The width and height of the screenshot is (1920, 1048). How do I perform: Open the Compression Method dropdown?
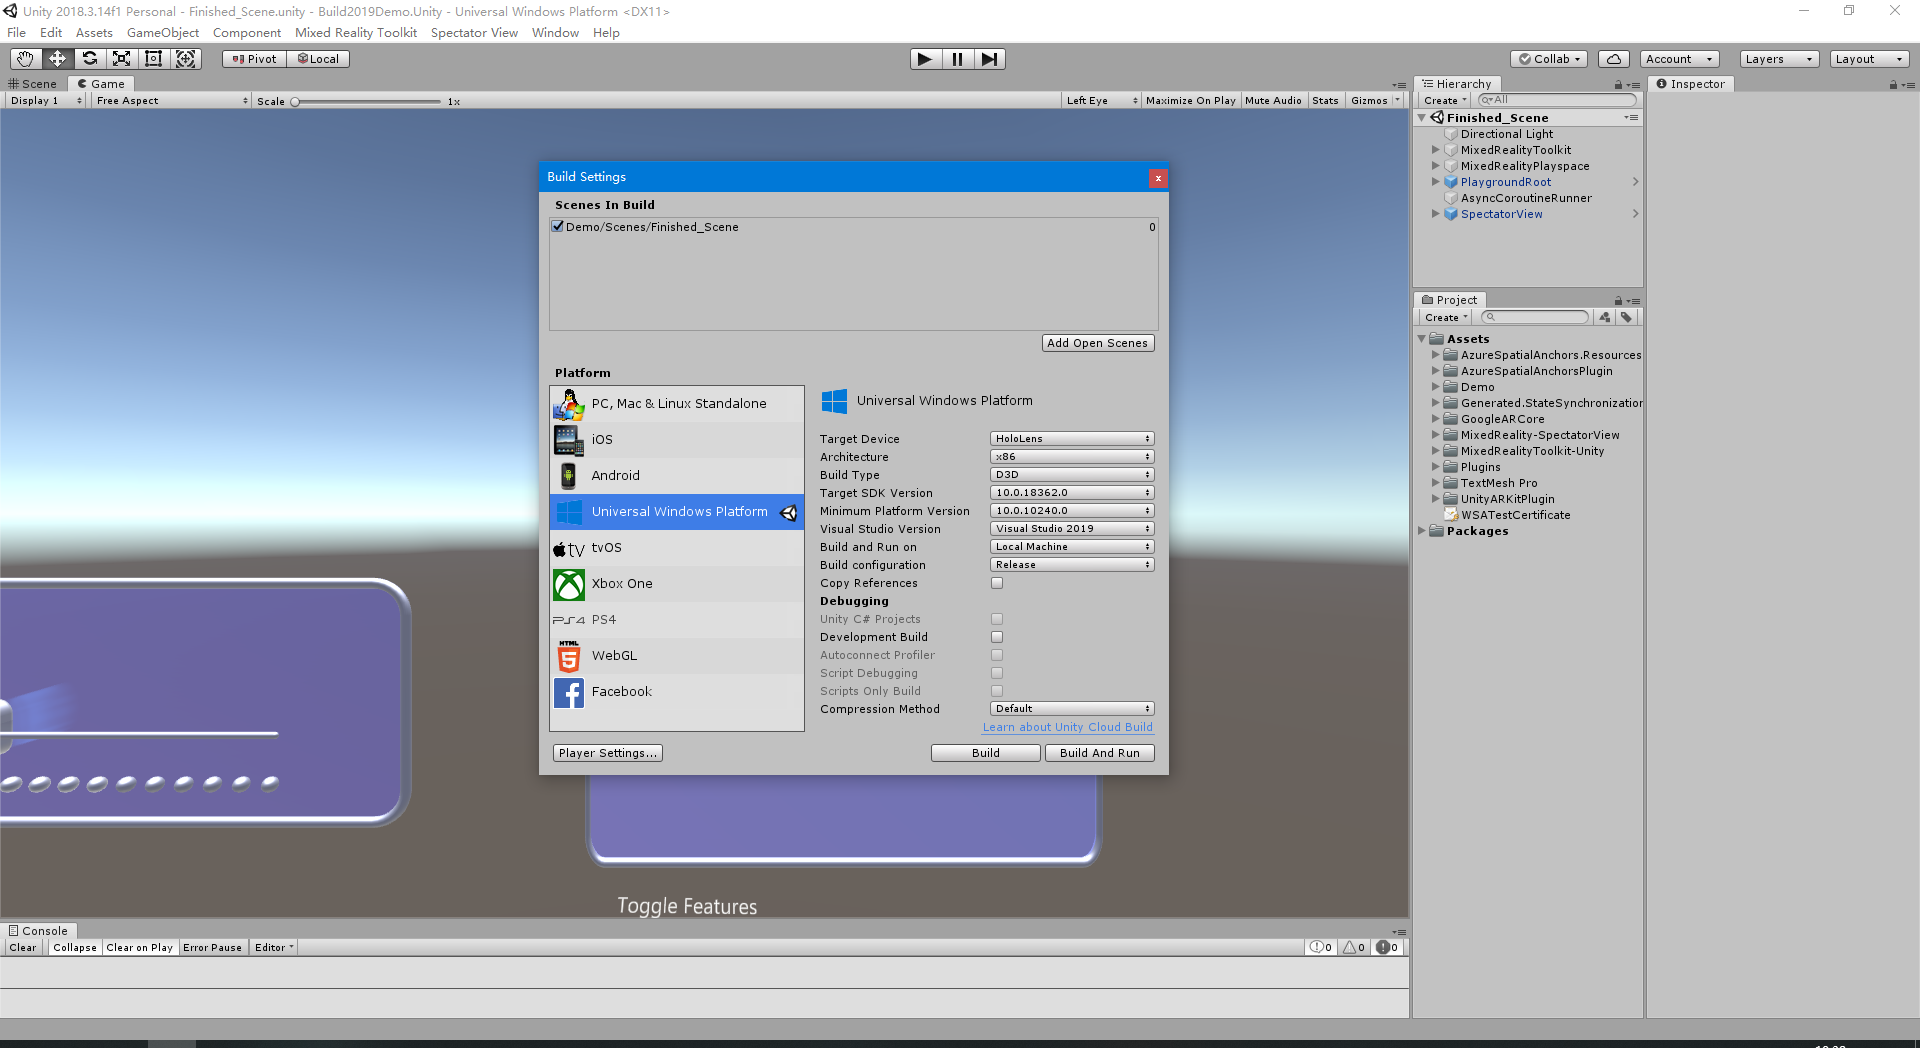click(x=1071, y=708)
